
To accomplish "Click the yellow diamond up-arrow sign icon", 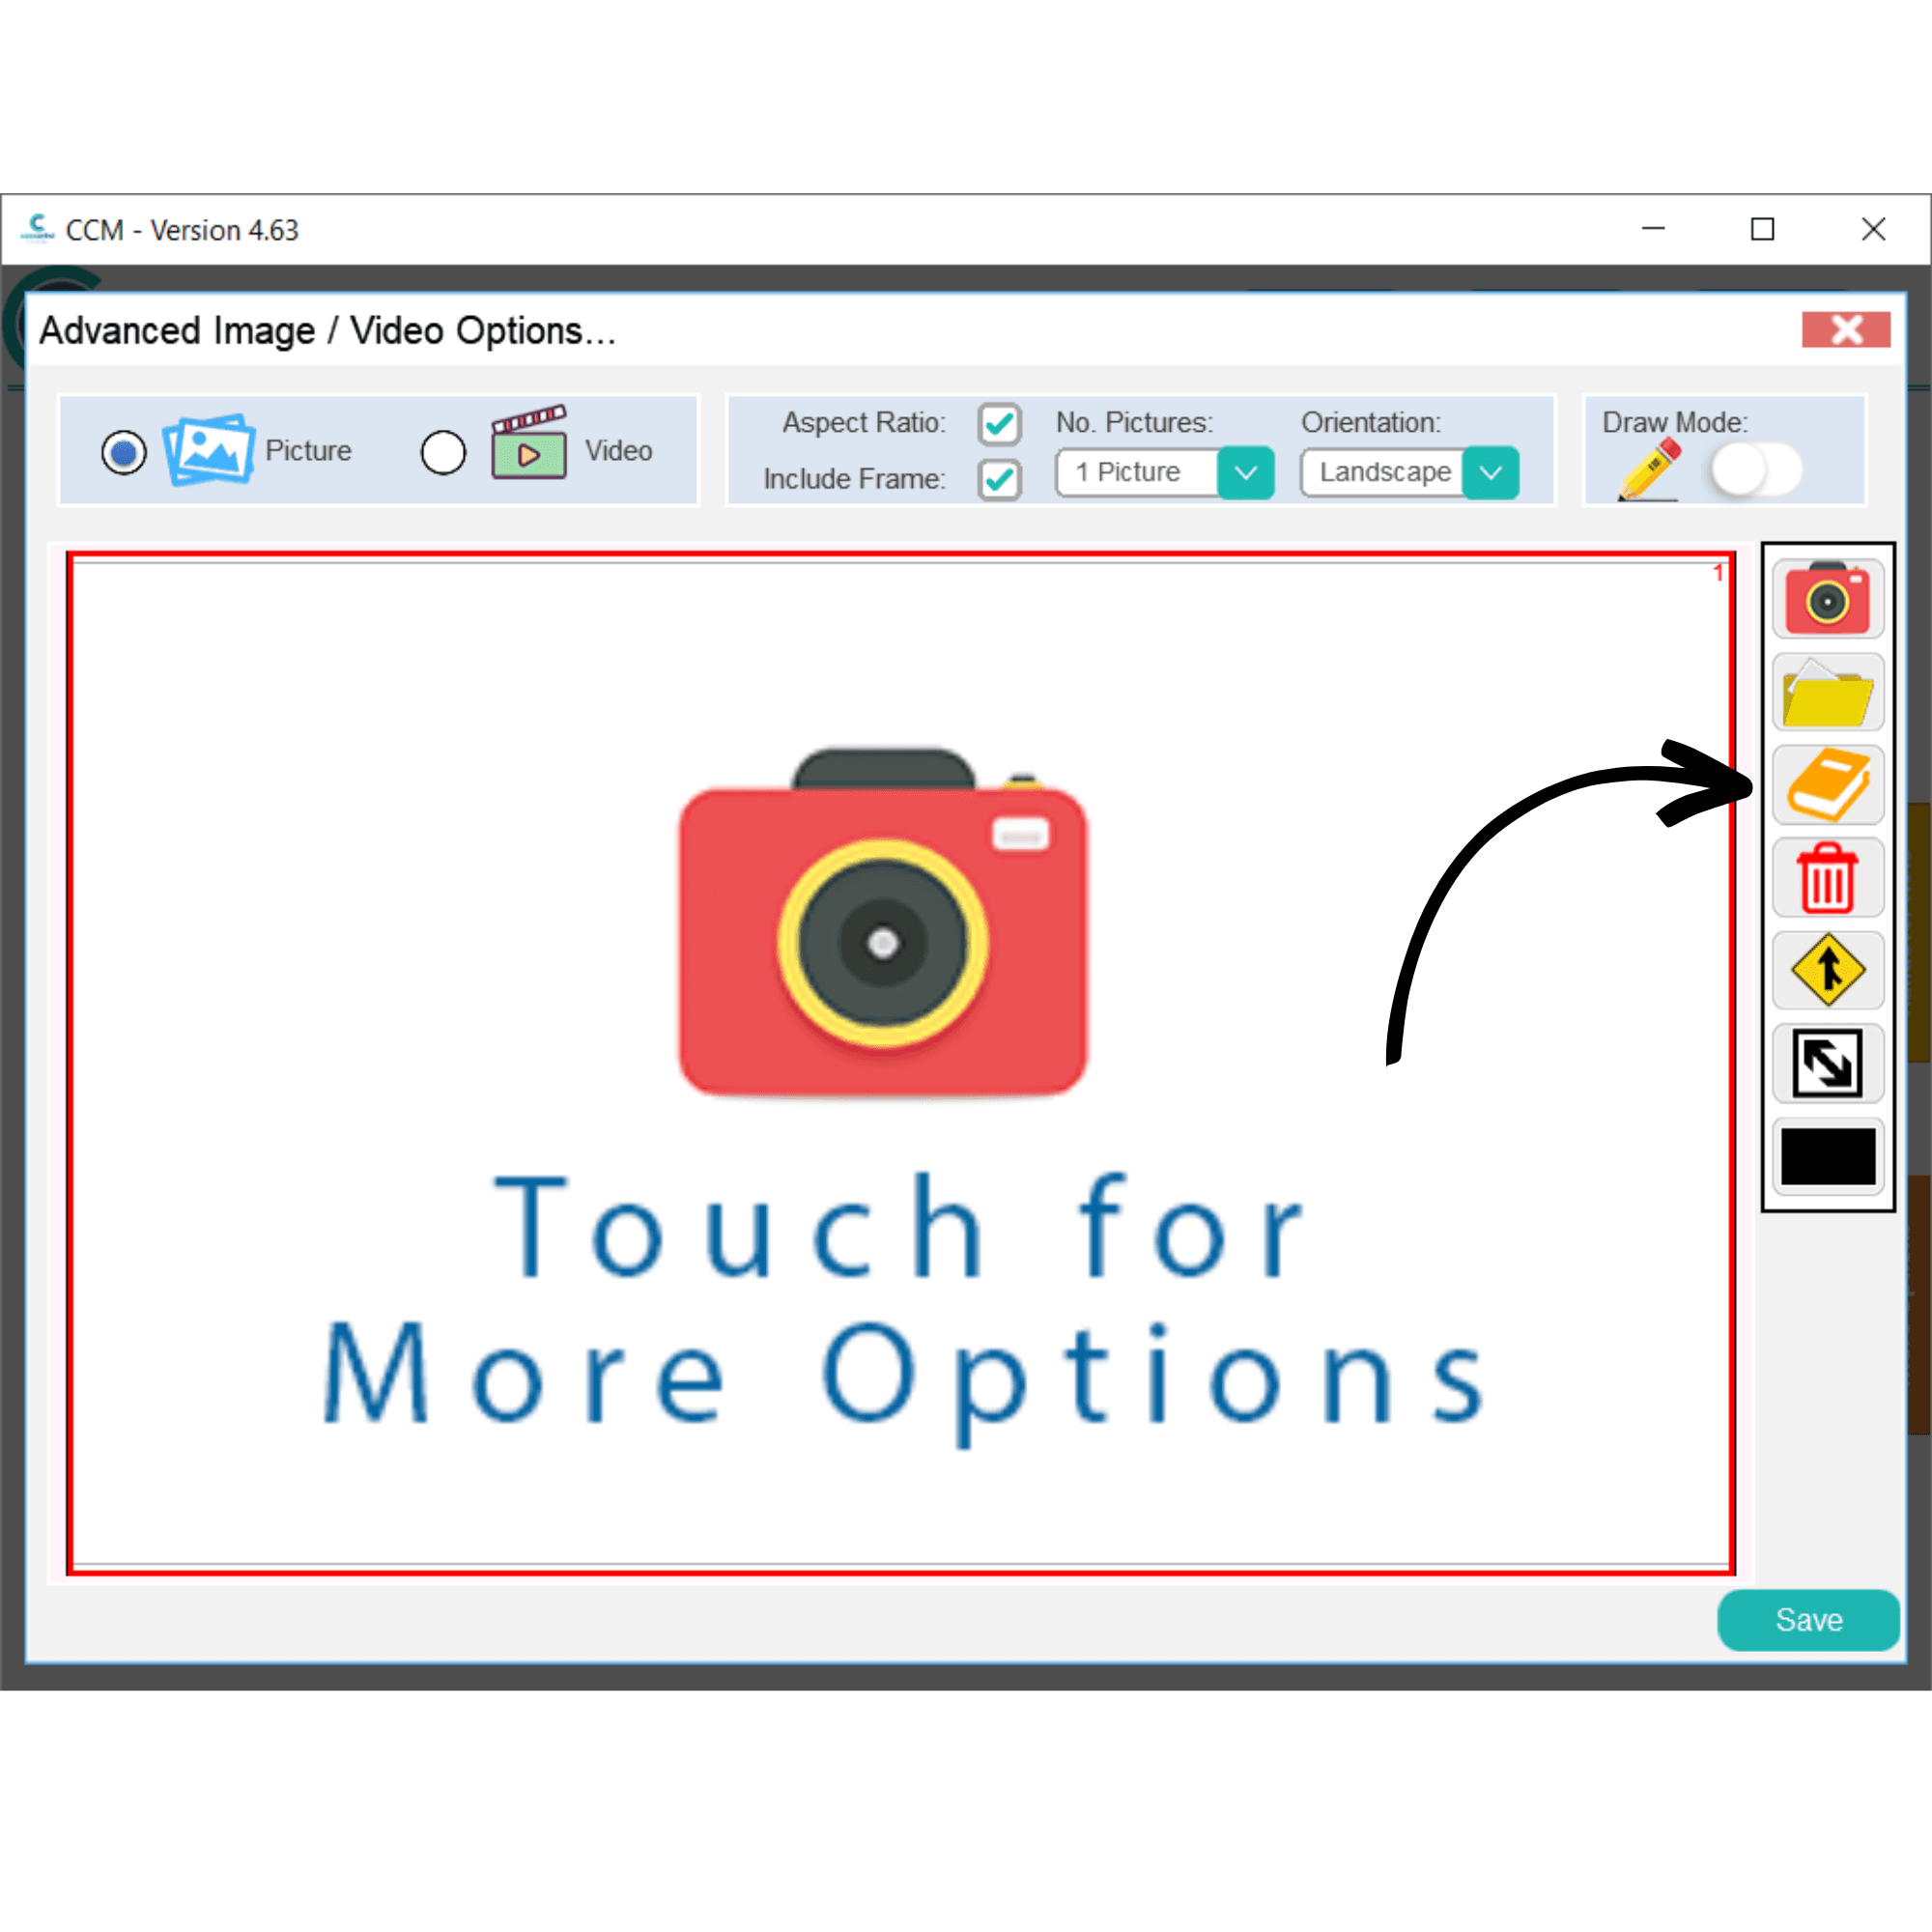I will click(1827, 970).
